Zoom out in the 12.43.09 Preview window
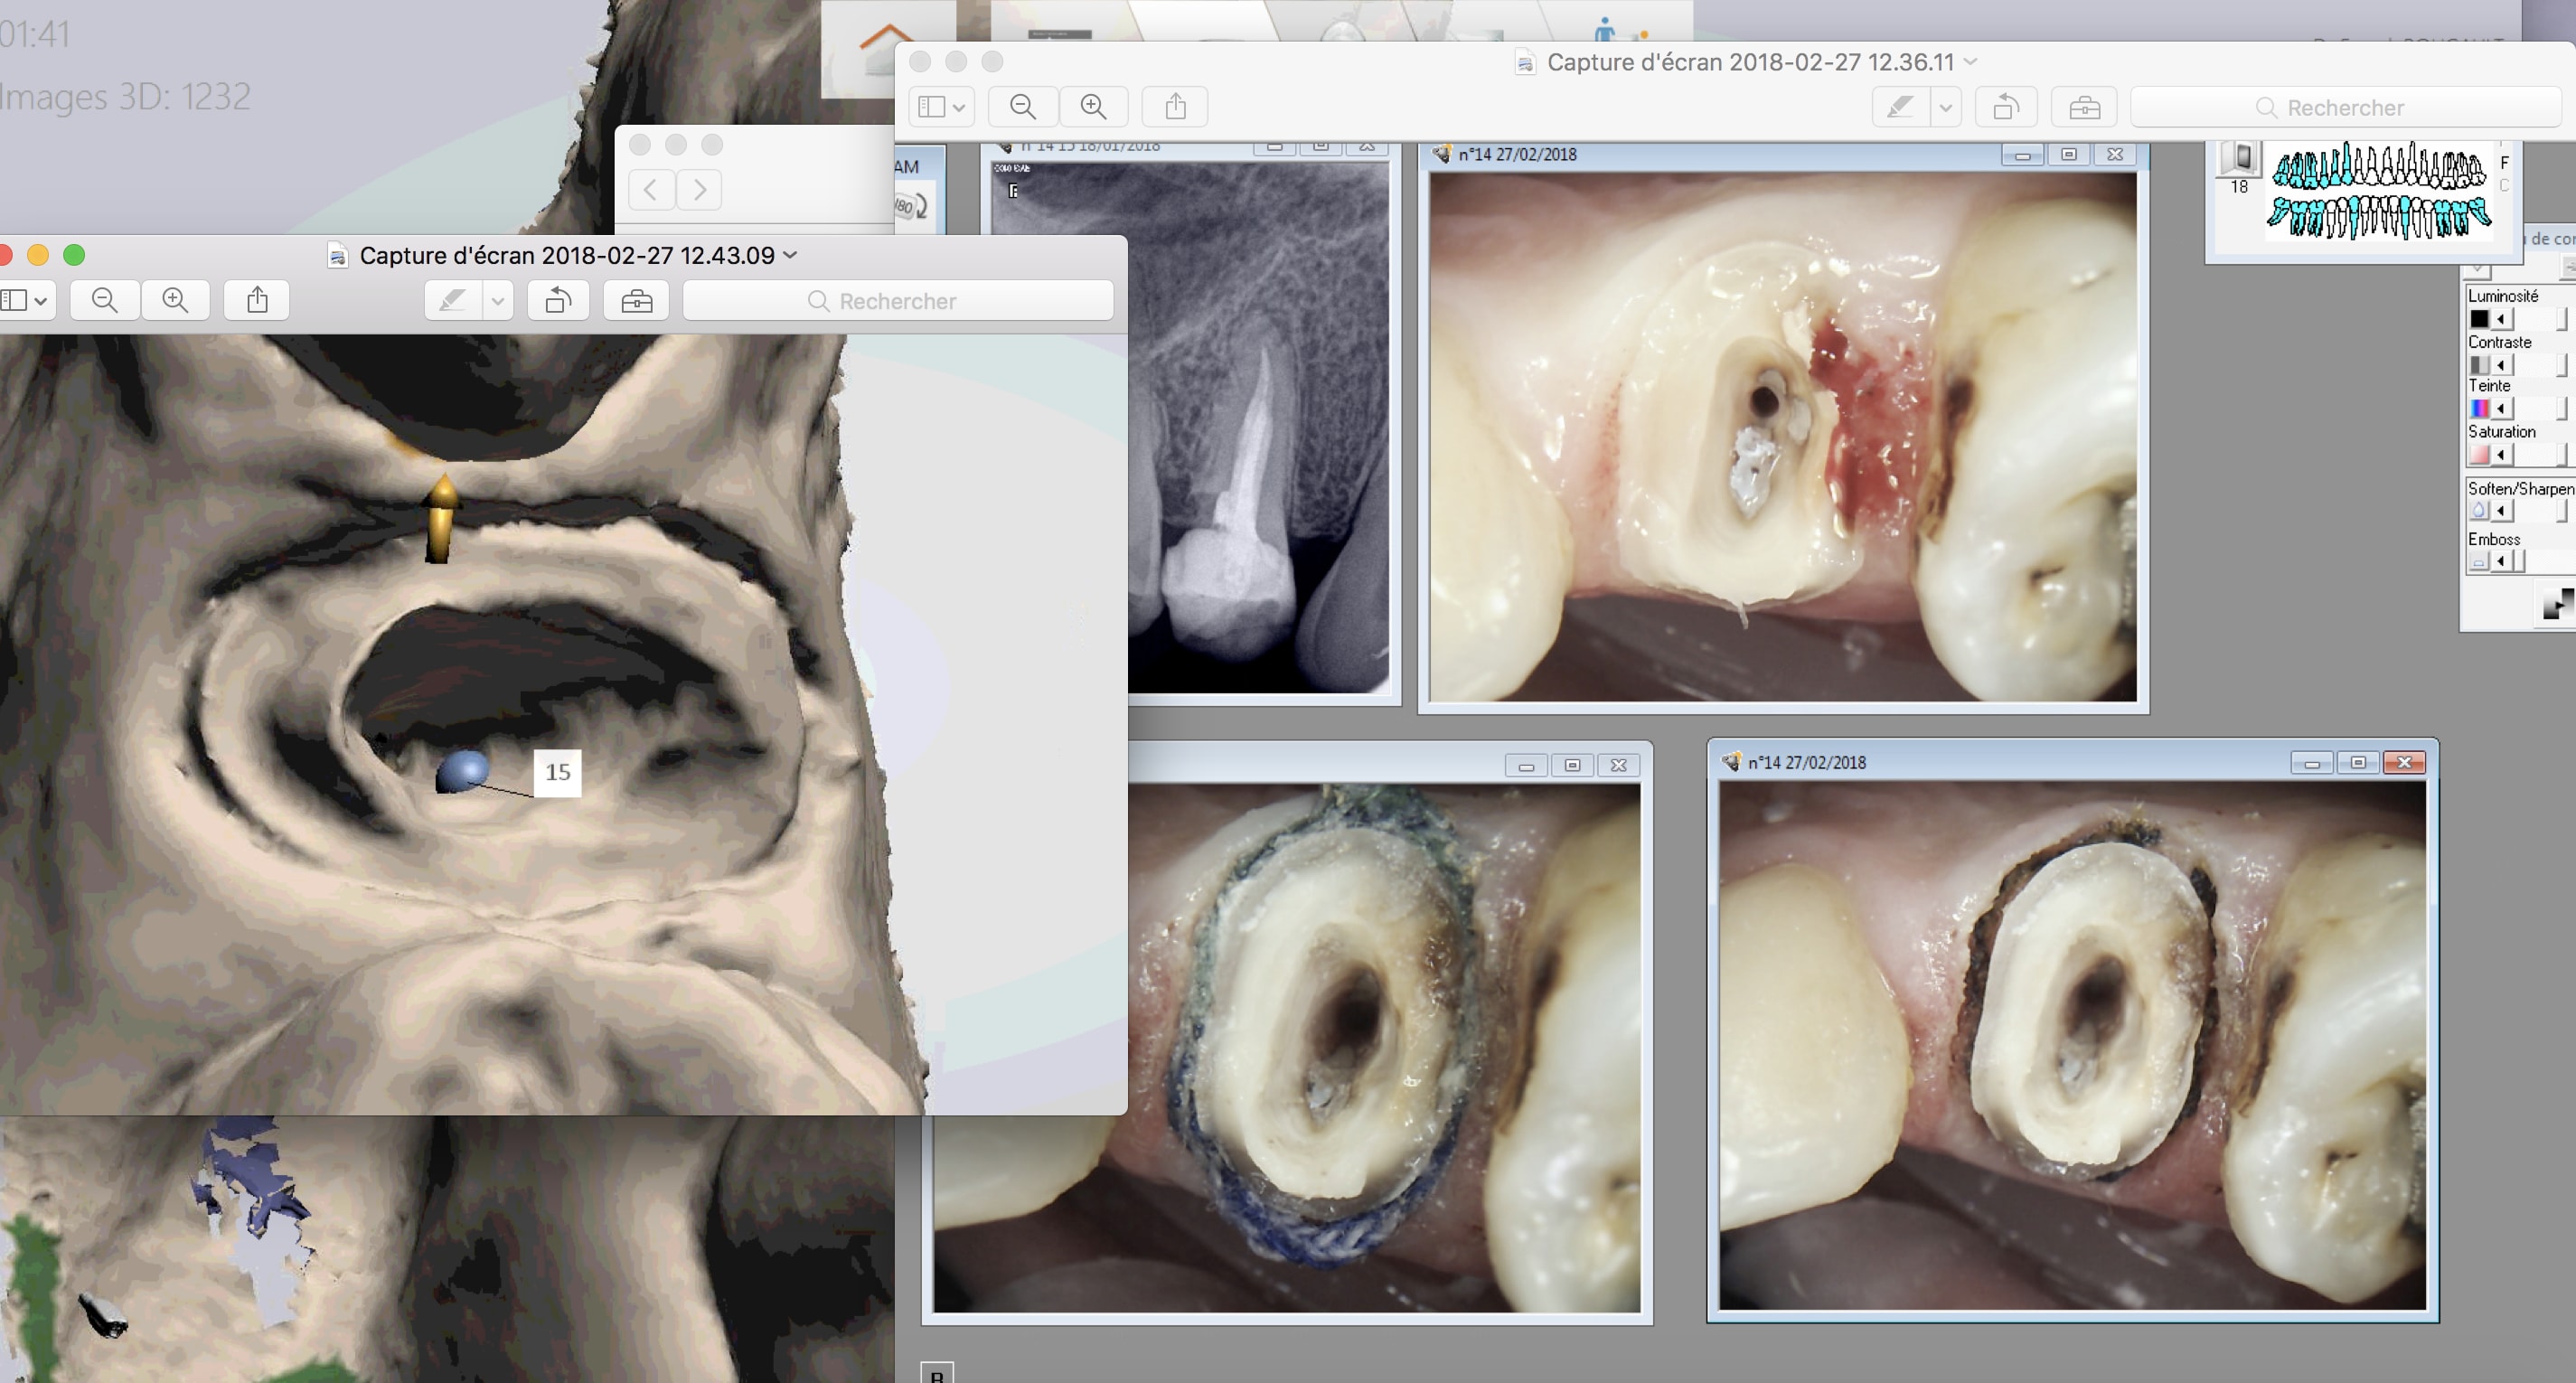This screenshot has height=1383, width=2576. pos(104,300)
